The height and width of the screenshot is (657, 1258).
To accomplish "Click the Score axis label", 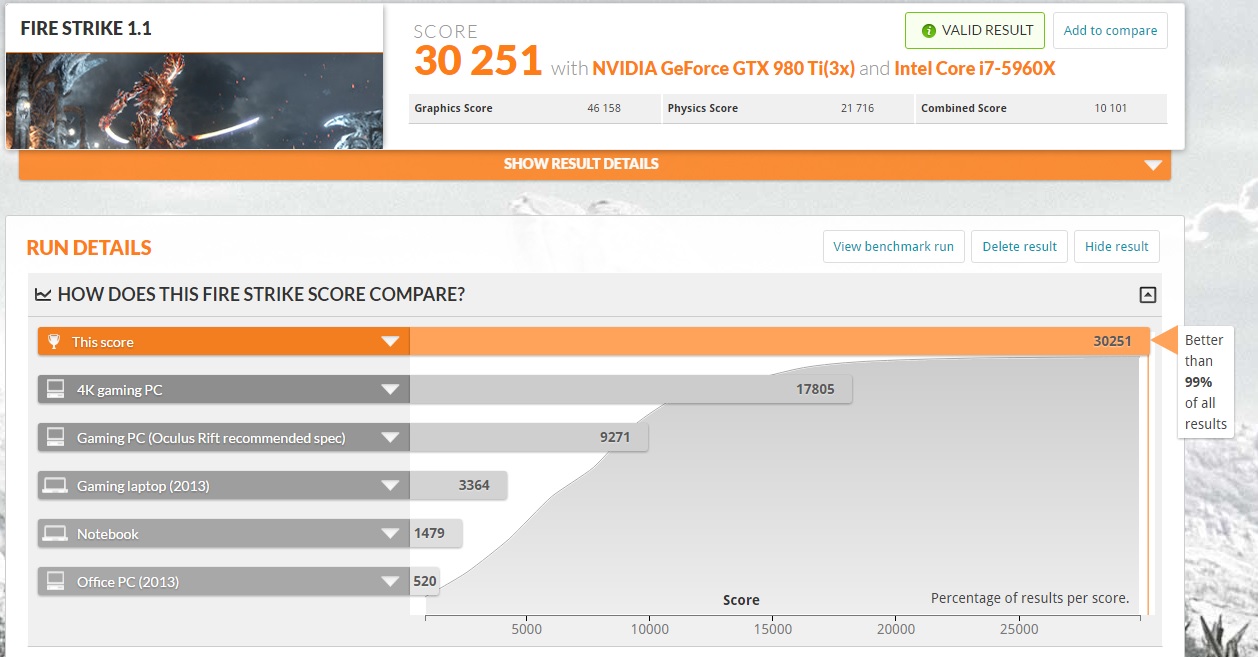I will point(741,600).
